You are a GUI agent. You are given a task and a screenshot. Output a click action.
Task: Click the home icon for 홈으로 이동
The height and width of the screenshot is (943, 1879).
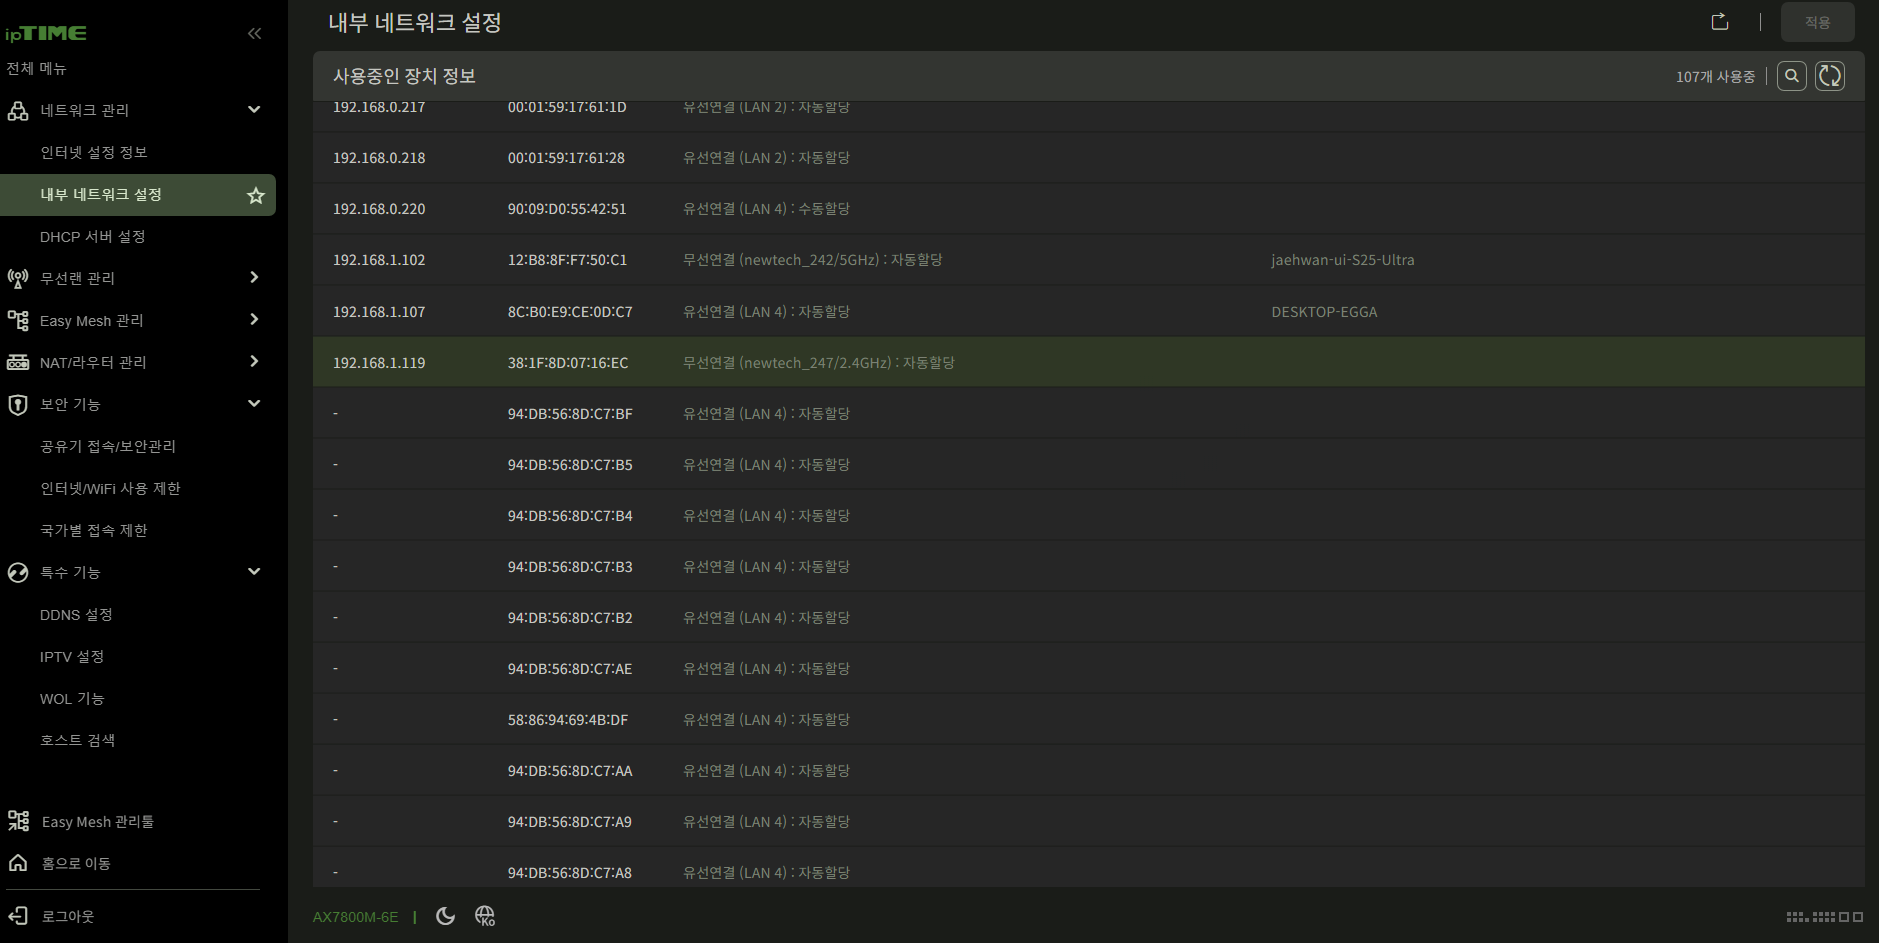coord(18,863)
